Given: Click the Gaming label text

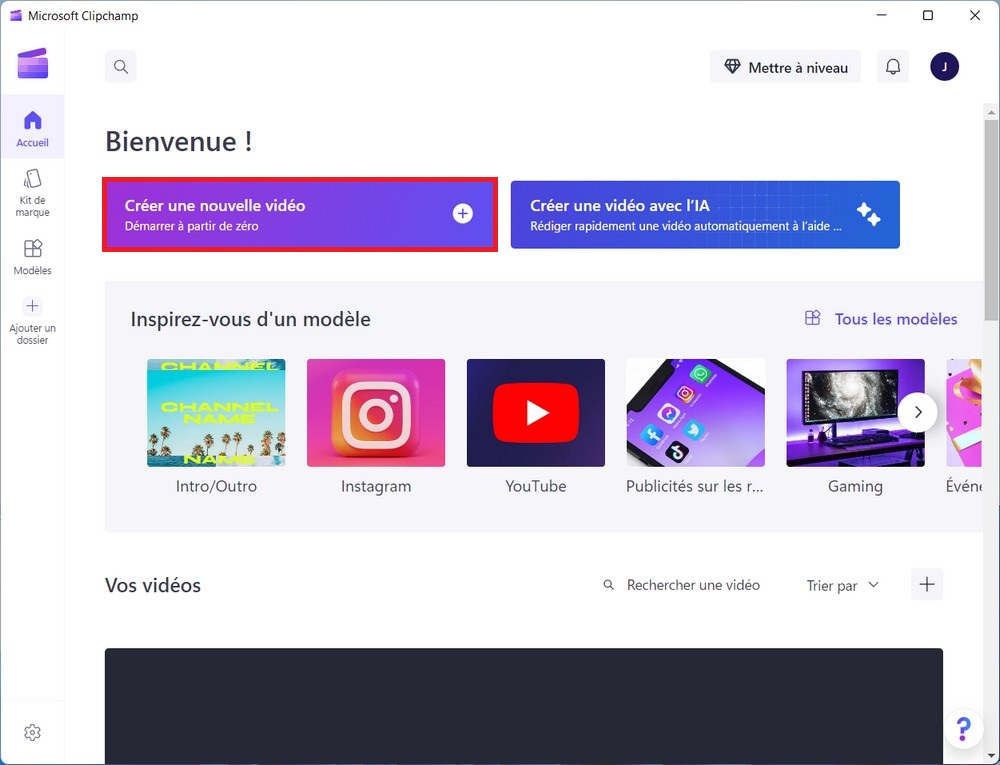Looking at the screenshot, I should (855, 486).
